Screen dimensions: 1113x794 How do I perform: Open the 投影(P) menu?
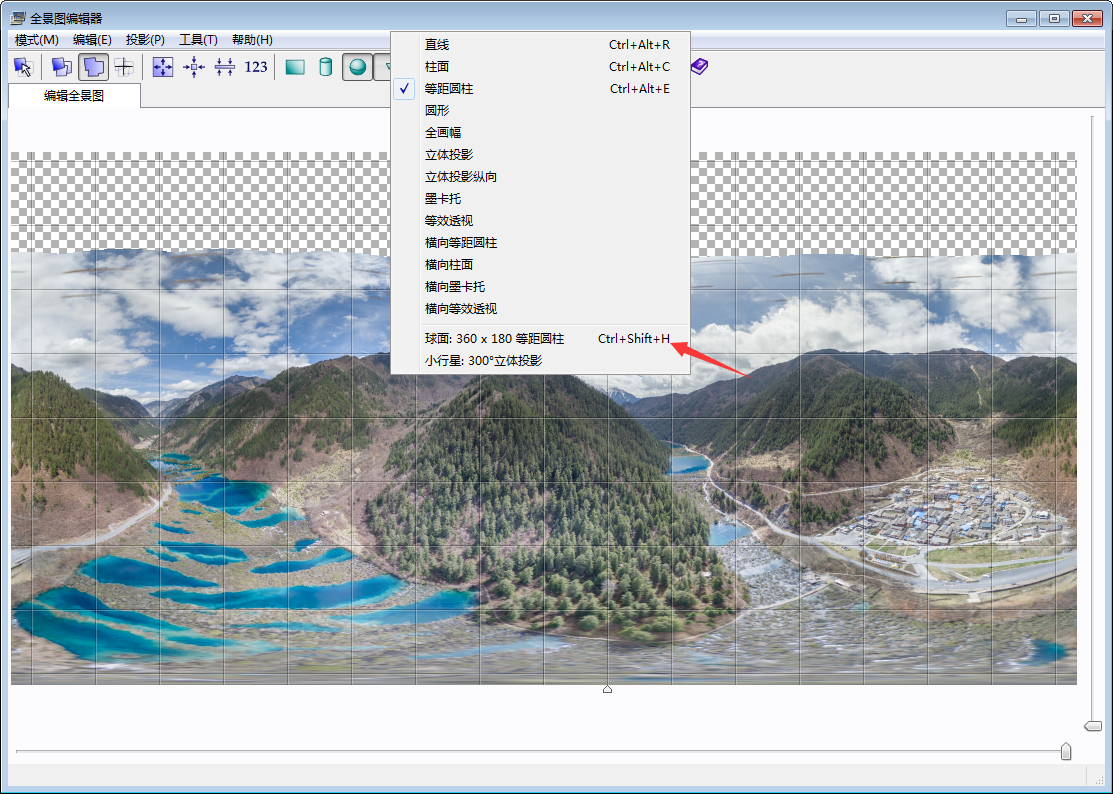point(146,40)
